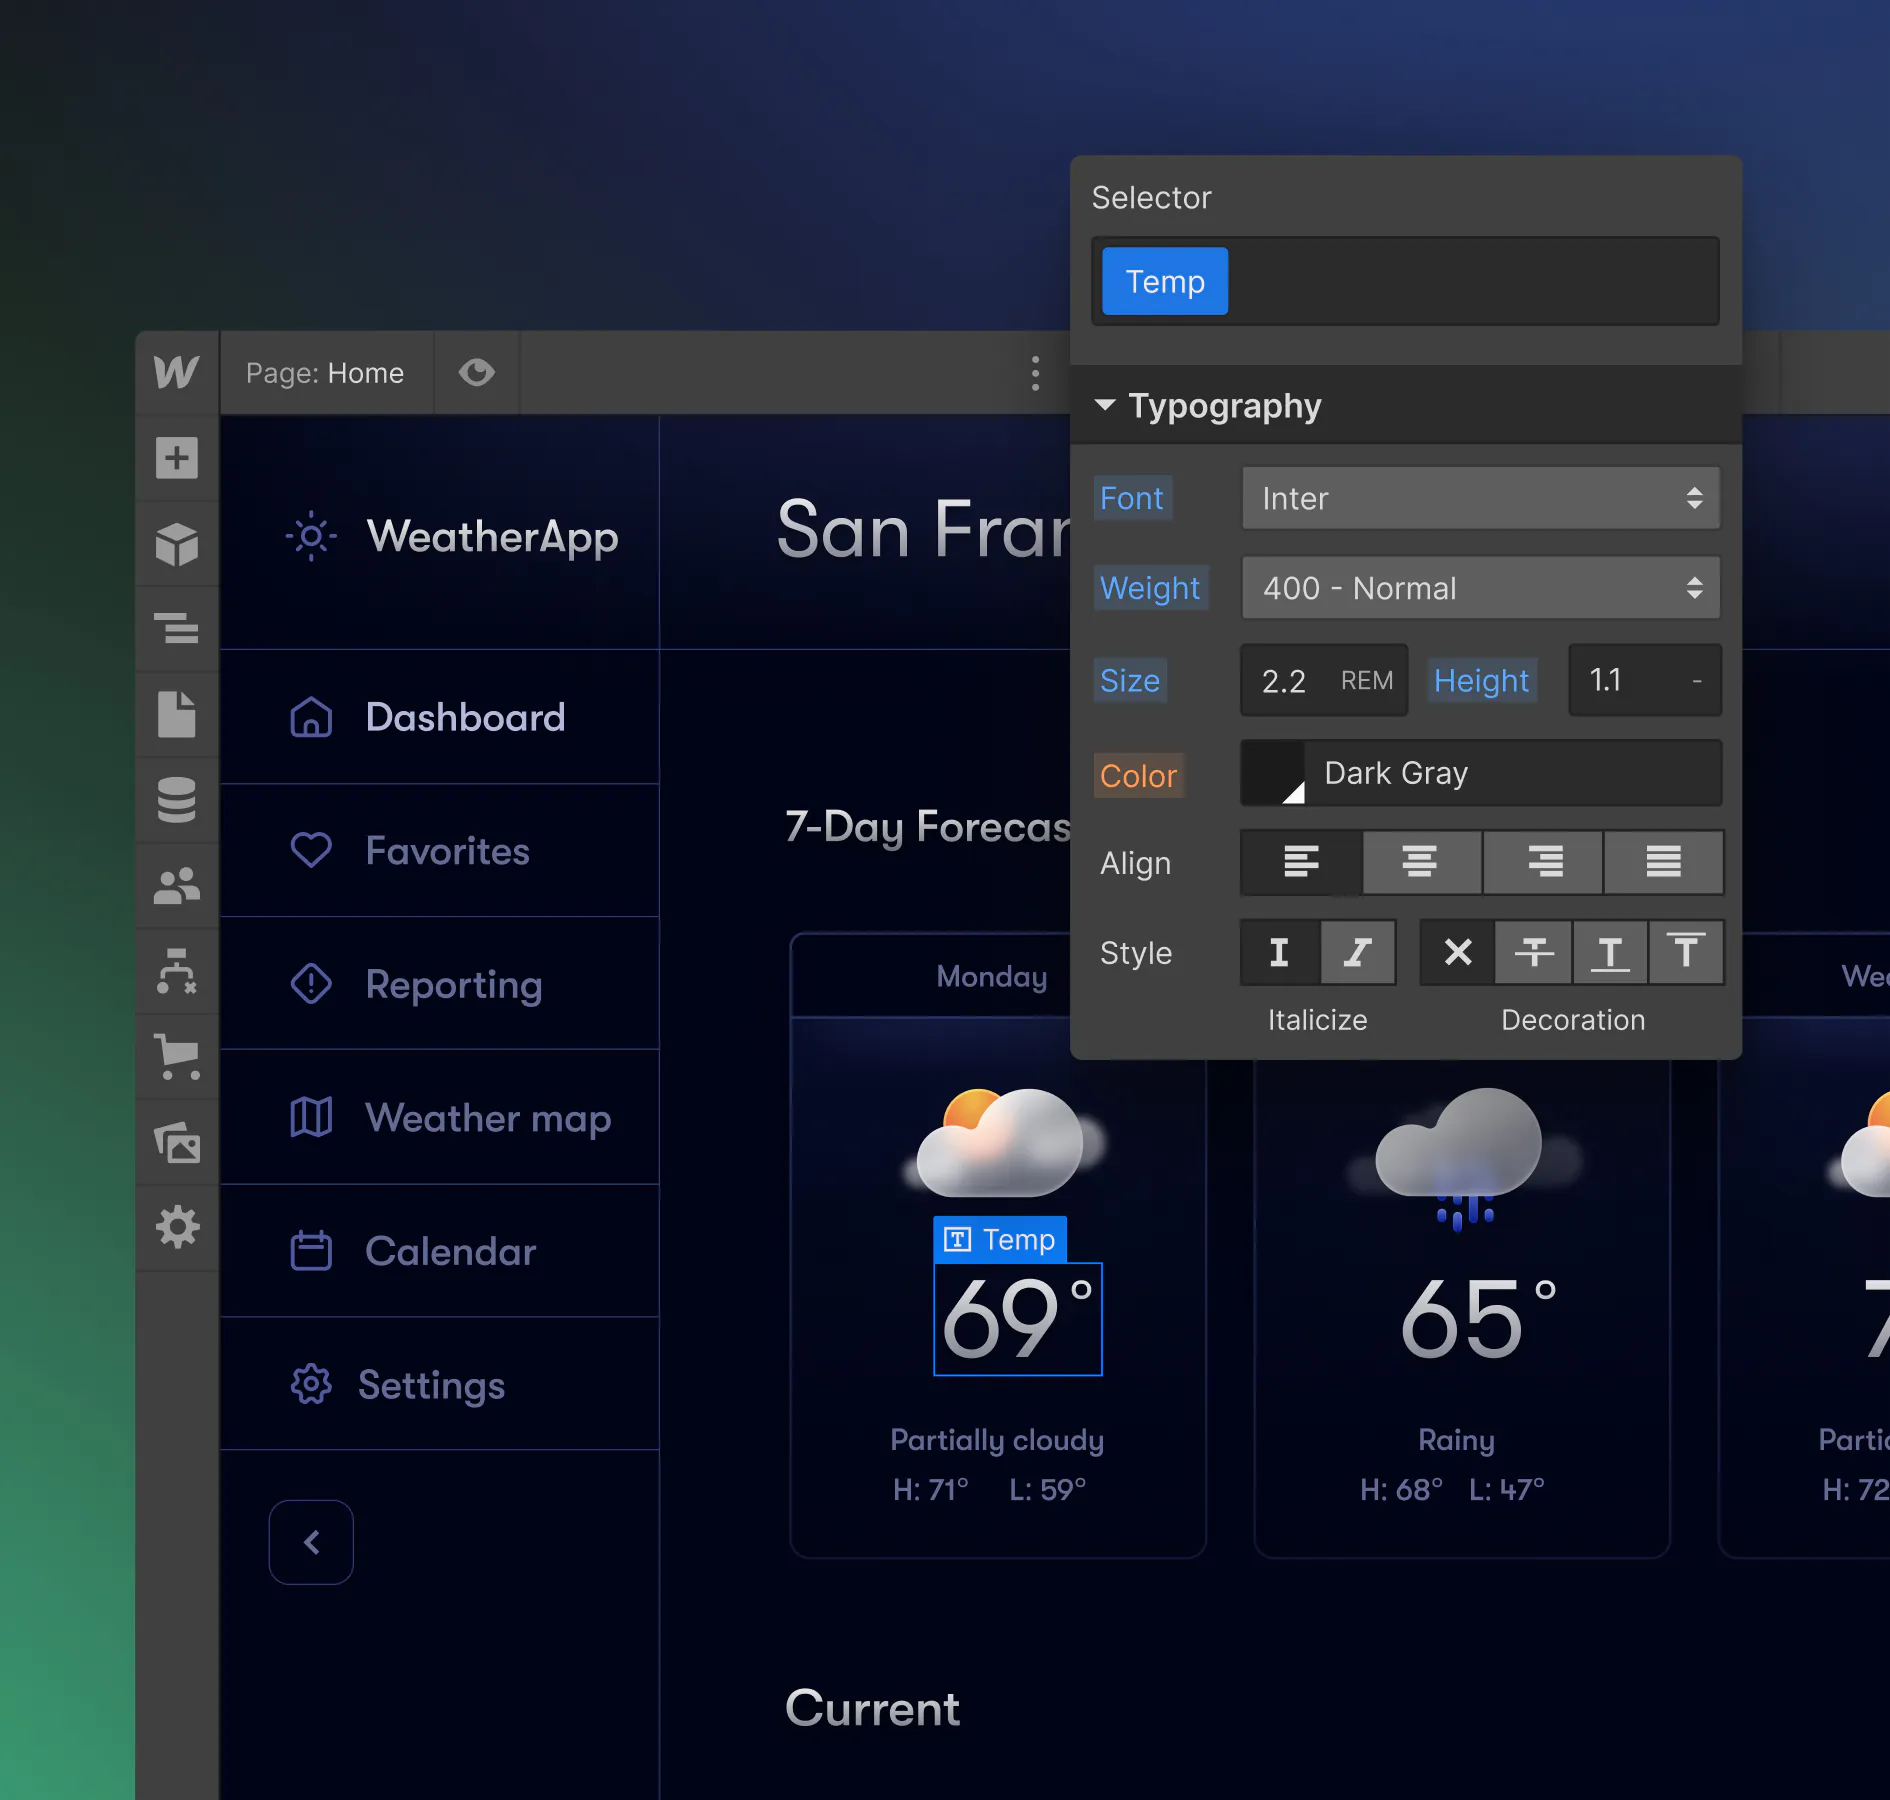Select the Temp selector chip
Viewport: 1890px width, 1800px height.
pos(1163,281)
